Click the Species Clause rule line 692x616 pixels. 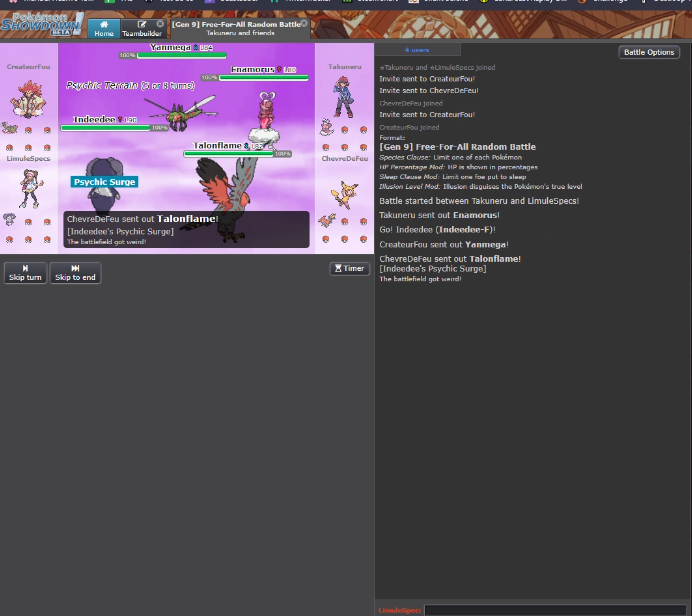[x=451, y=158]
